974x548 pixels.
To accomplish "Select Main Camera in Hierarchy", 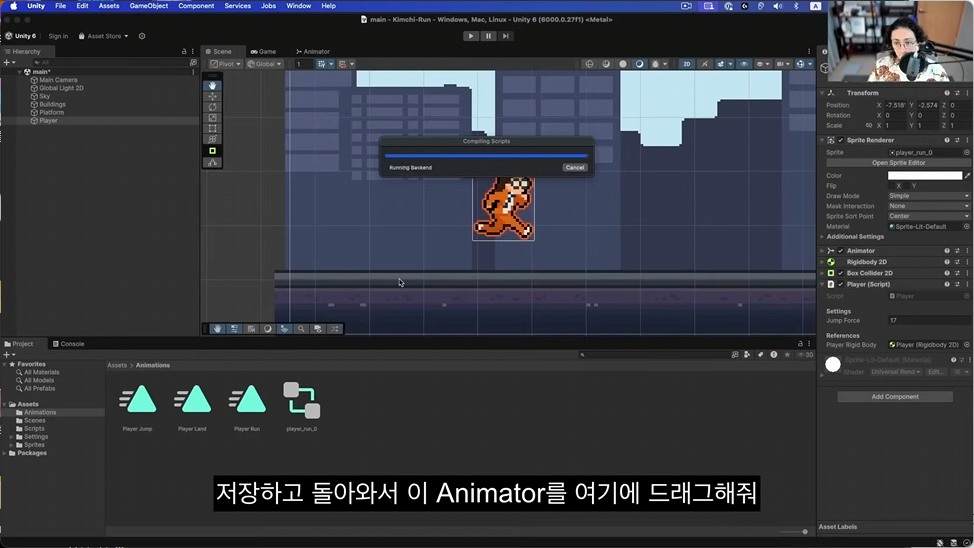I will click(x=58, y=80).
